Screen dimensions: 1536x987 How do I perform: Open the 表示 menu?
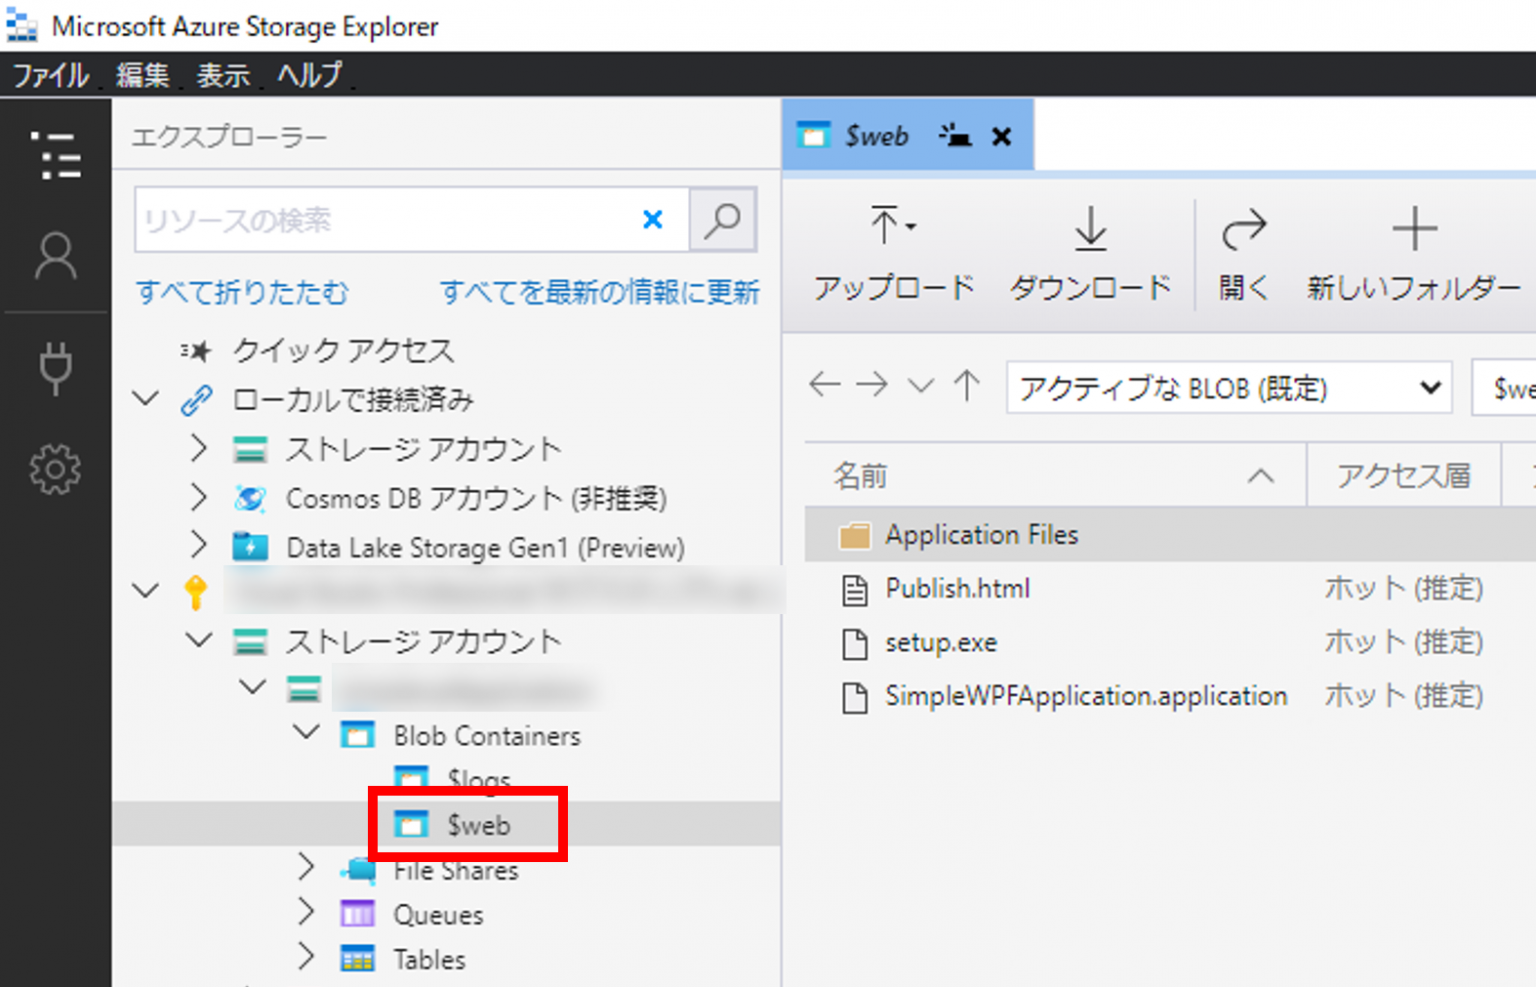pos(222,75)
